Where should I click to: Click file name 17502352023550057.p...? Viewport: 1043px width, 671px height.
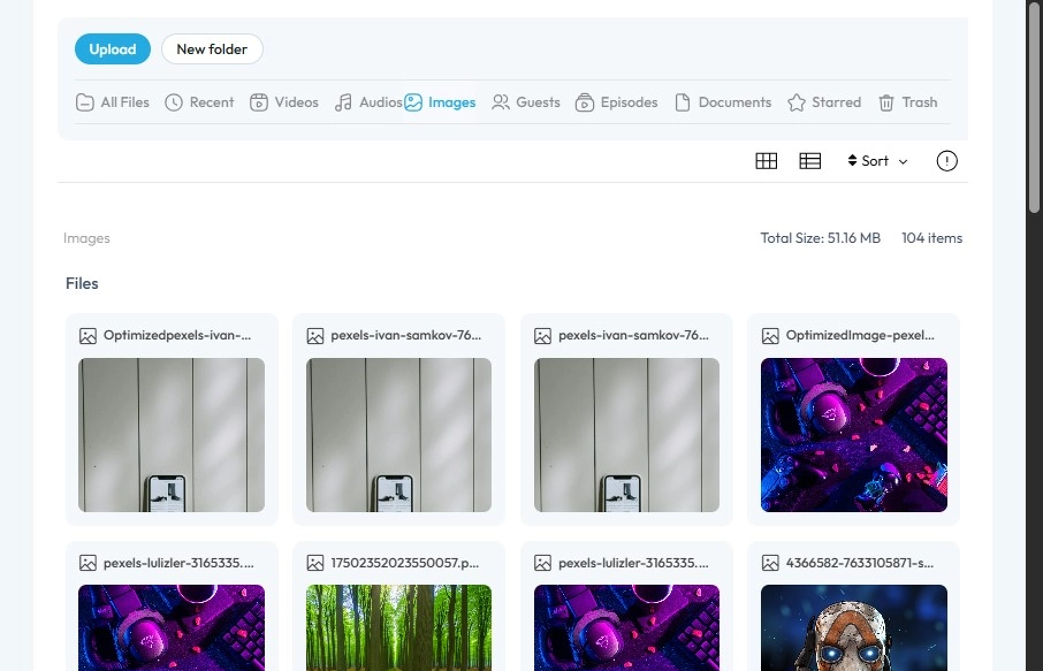pos(404,563)
